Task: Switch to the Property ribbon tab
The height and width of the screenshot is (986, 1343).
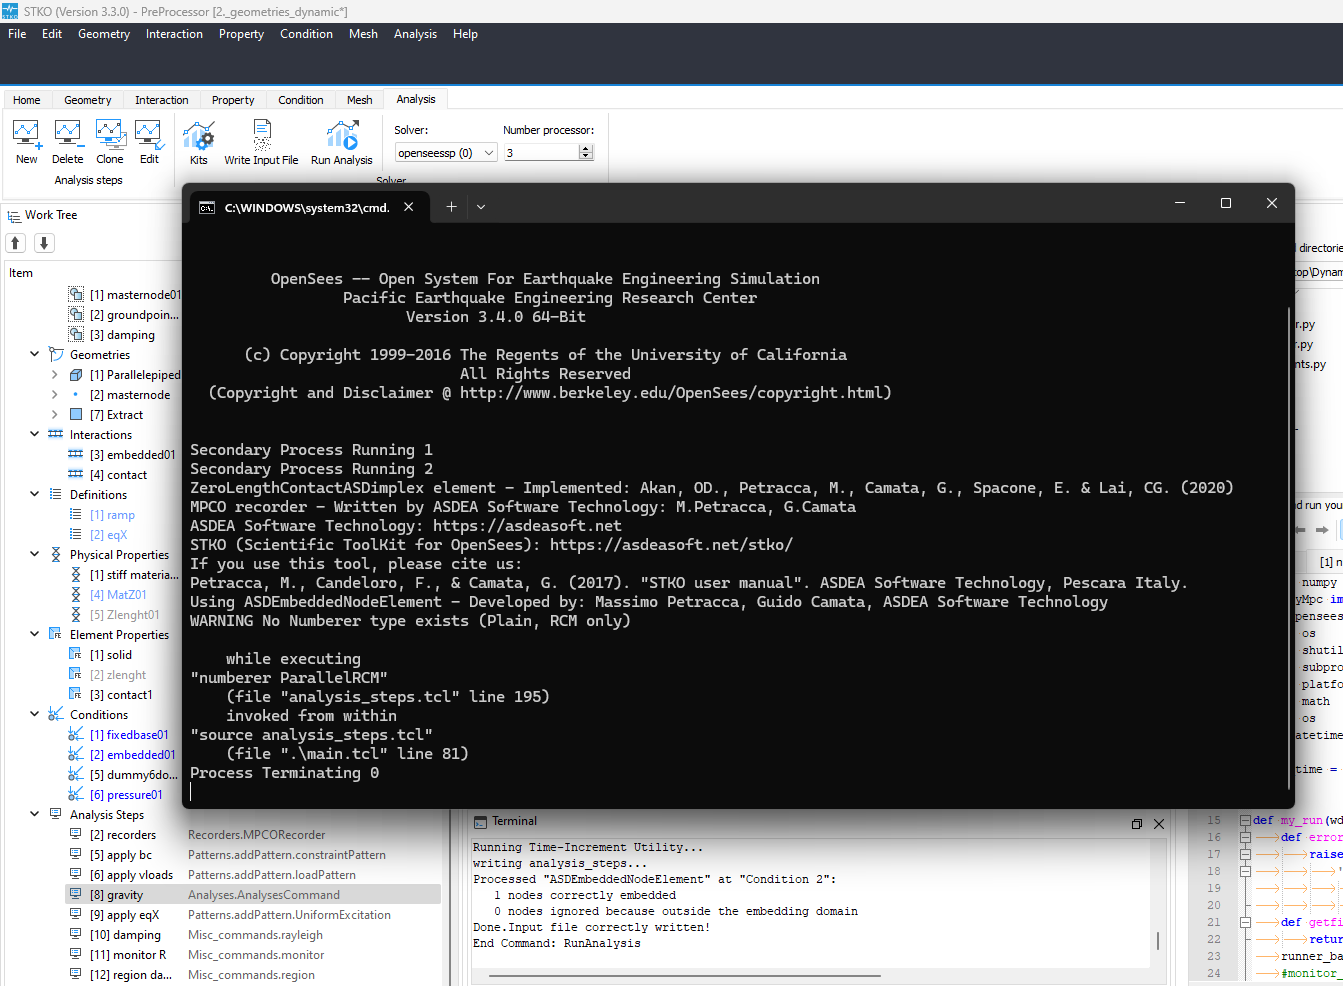Action: click(233, 100)
